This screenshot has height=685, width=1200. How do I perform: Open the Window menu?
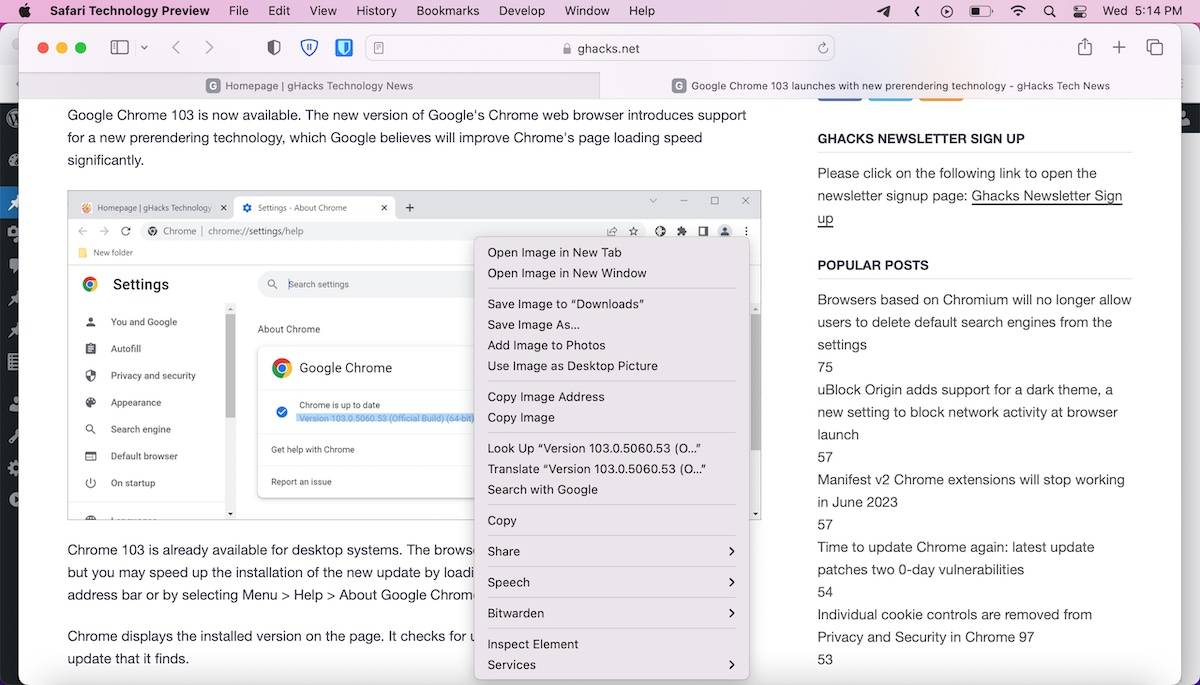[587, 11]
